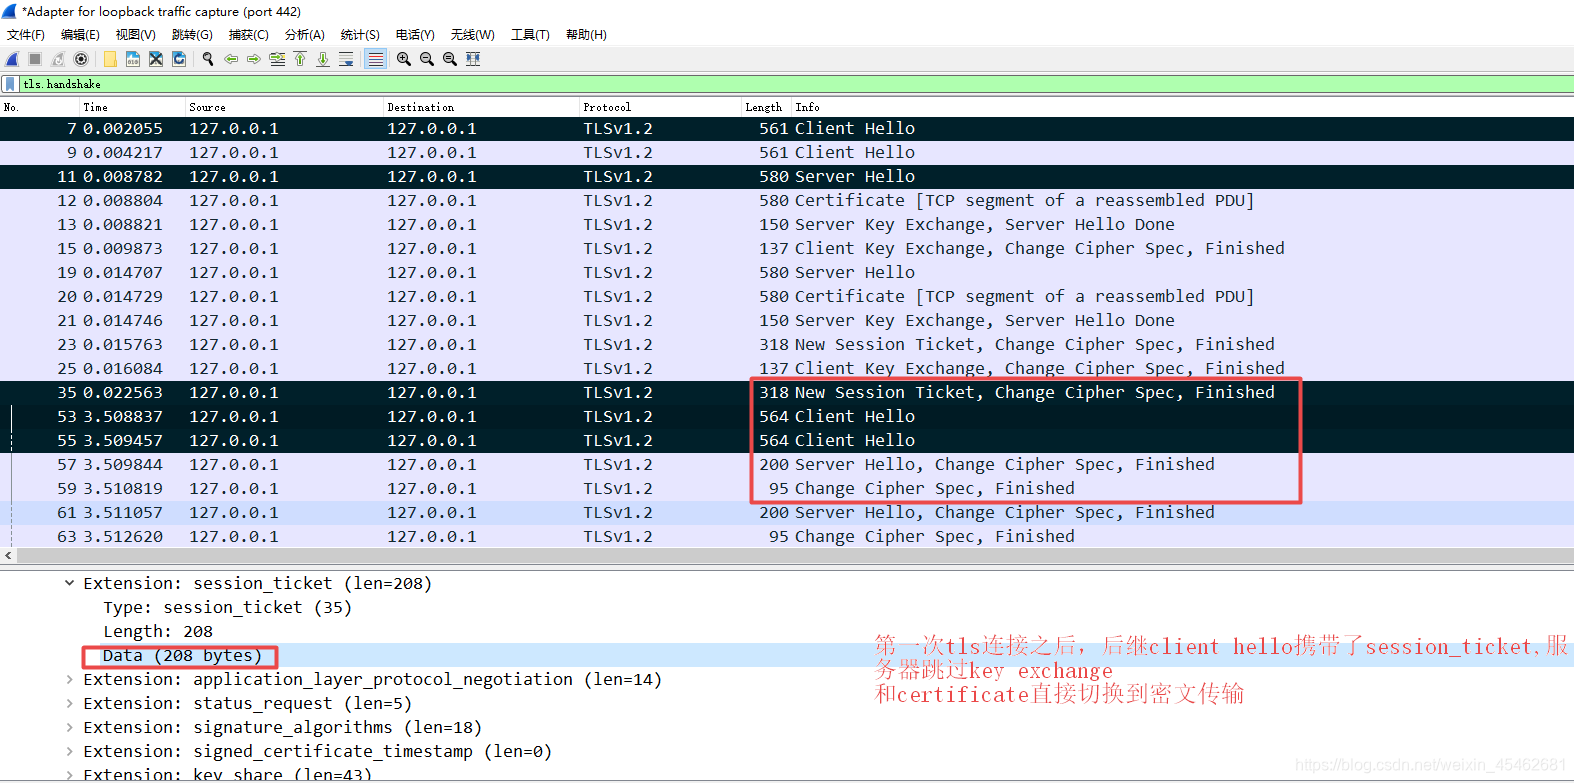Restart the current capture
The height and width of the screenshot is (783, 1574).
pyautogui.click(x=58, y=59)
